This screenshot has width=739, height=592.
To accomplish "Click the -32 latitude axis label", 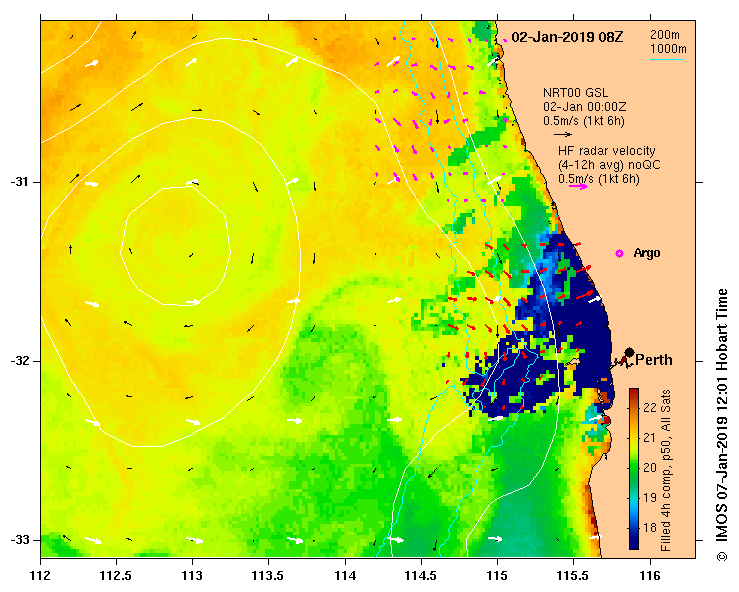I will (19, 361).
